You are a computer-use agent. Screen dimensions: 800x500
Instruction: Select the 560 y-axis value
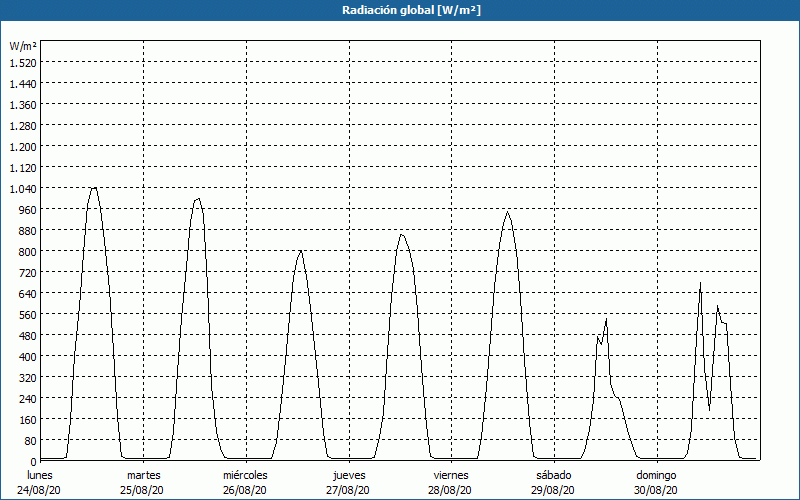tap(28, 314)
